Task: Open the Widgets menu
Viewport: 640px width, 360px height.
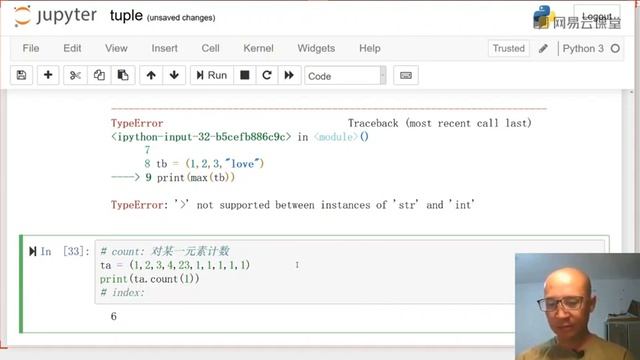Action: (316, 48)
